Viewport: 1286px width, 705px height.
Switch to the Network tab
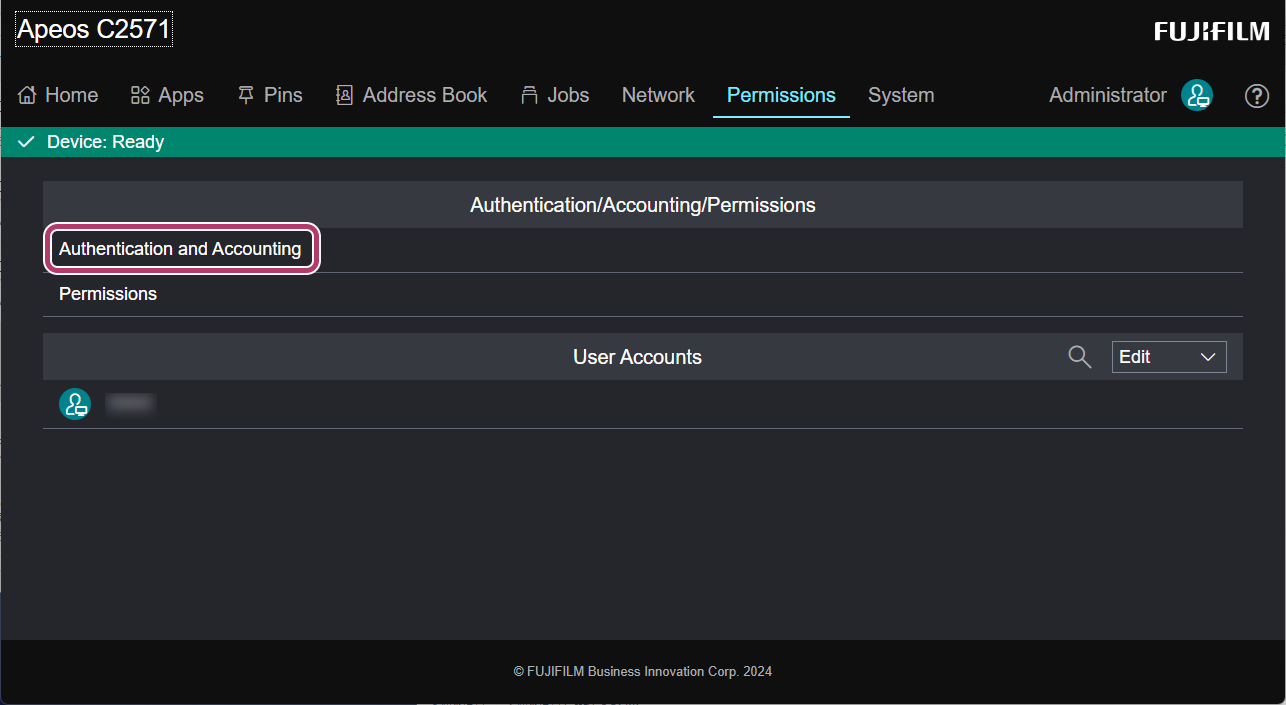[x=658, y=95]
